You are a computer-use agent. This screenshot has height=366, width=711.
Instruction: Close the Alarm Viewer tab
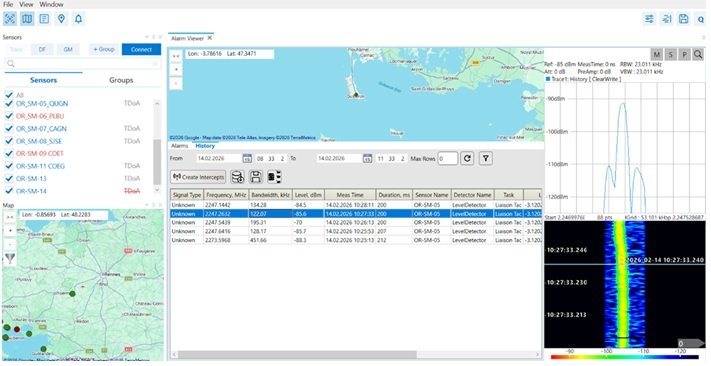click(209, 39)
